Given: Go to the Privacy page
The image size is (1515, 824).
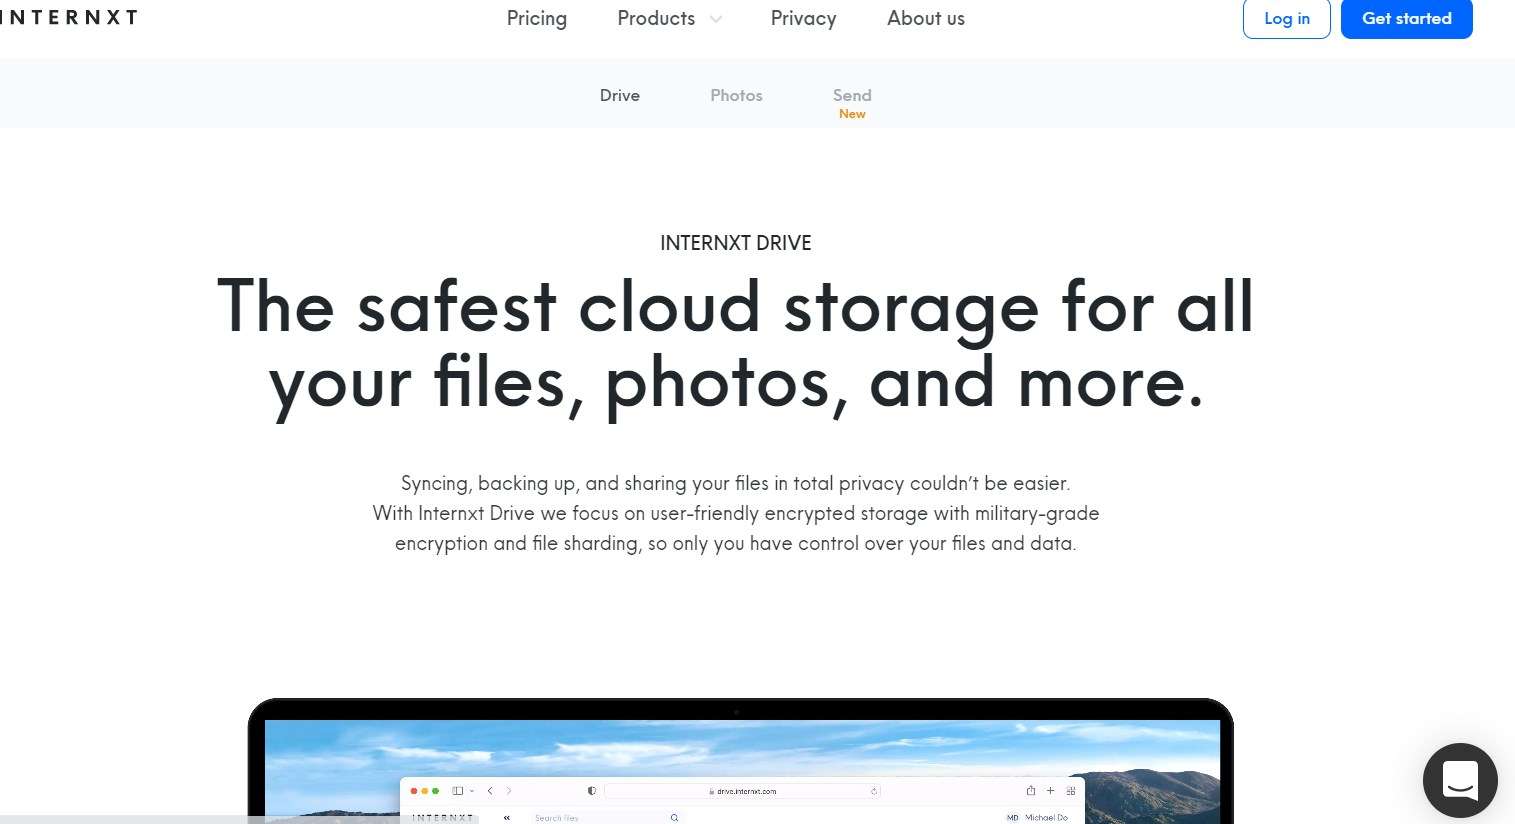Looking at the screenshot, I should (803, 18).
